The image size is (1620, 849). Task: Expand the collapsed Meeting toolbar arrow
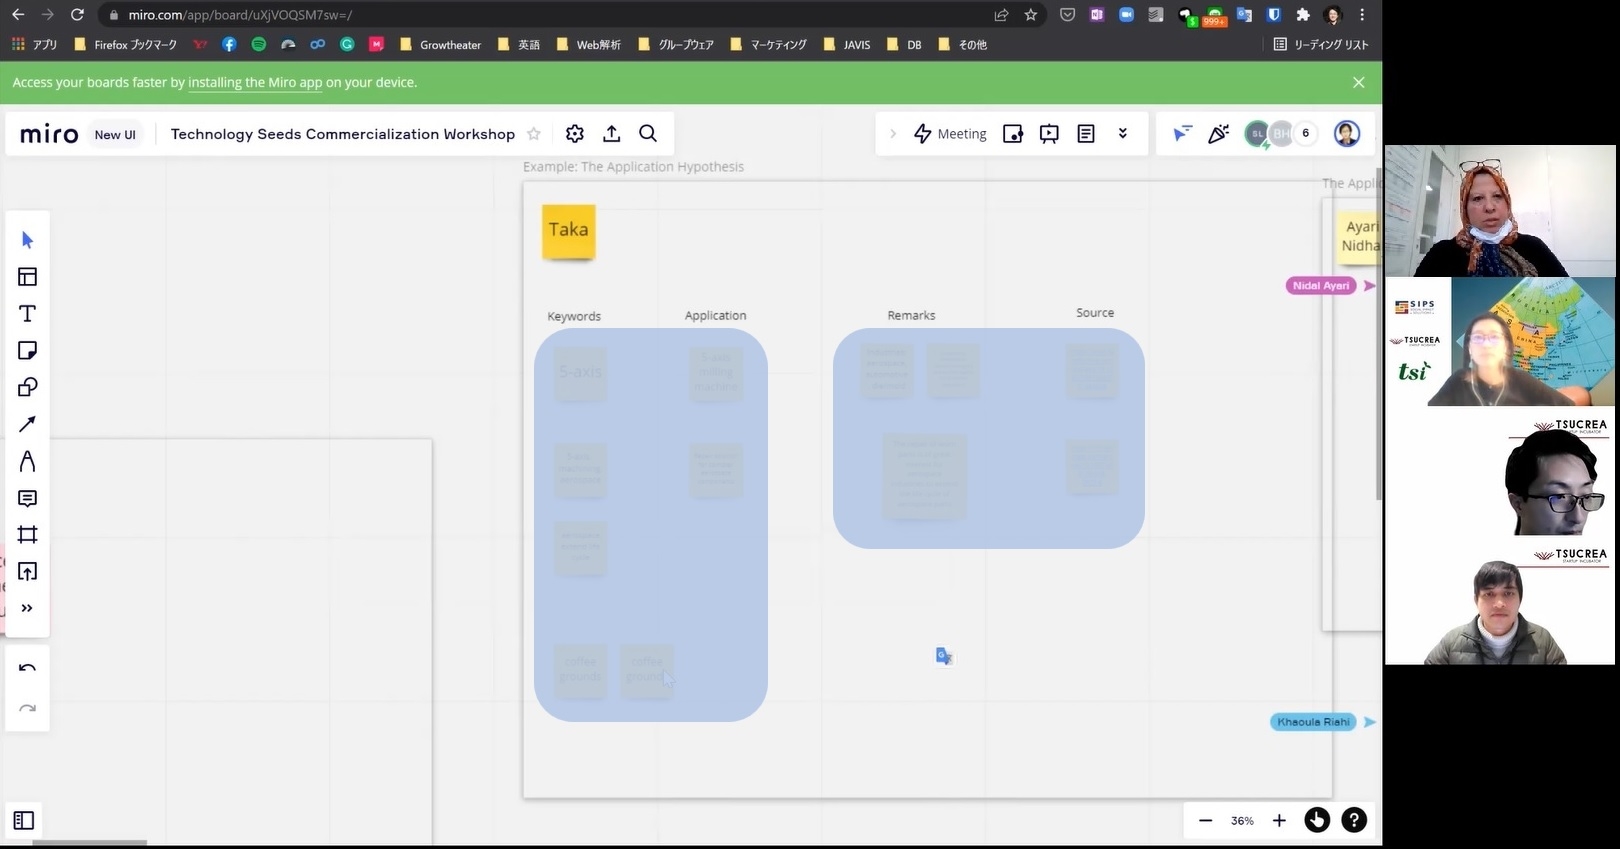[893, 134]
